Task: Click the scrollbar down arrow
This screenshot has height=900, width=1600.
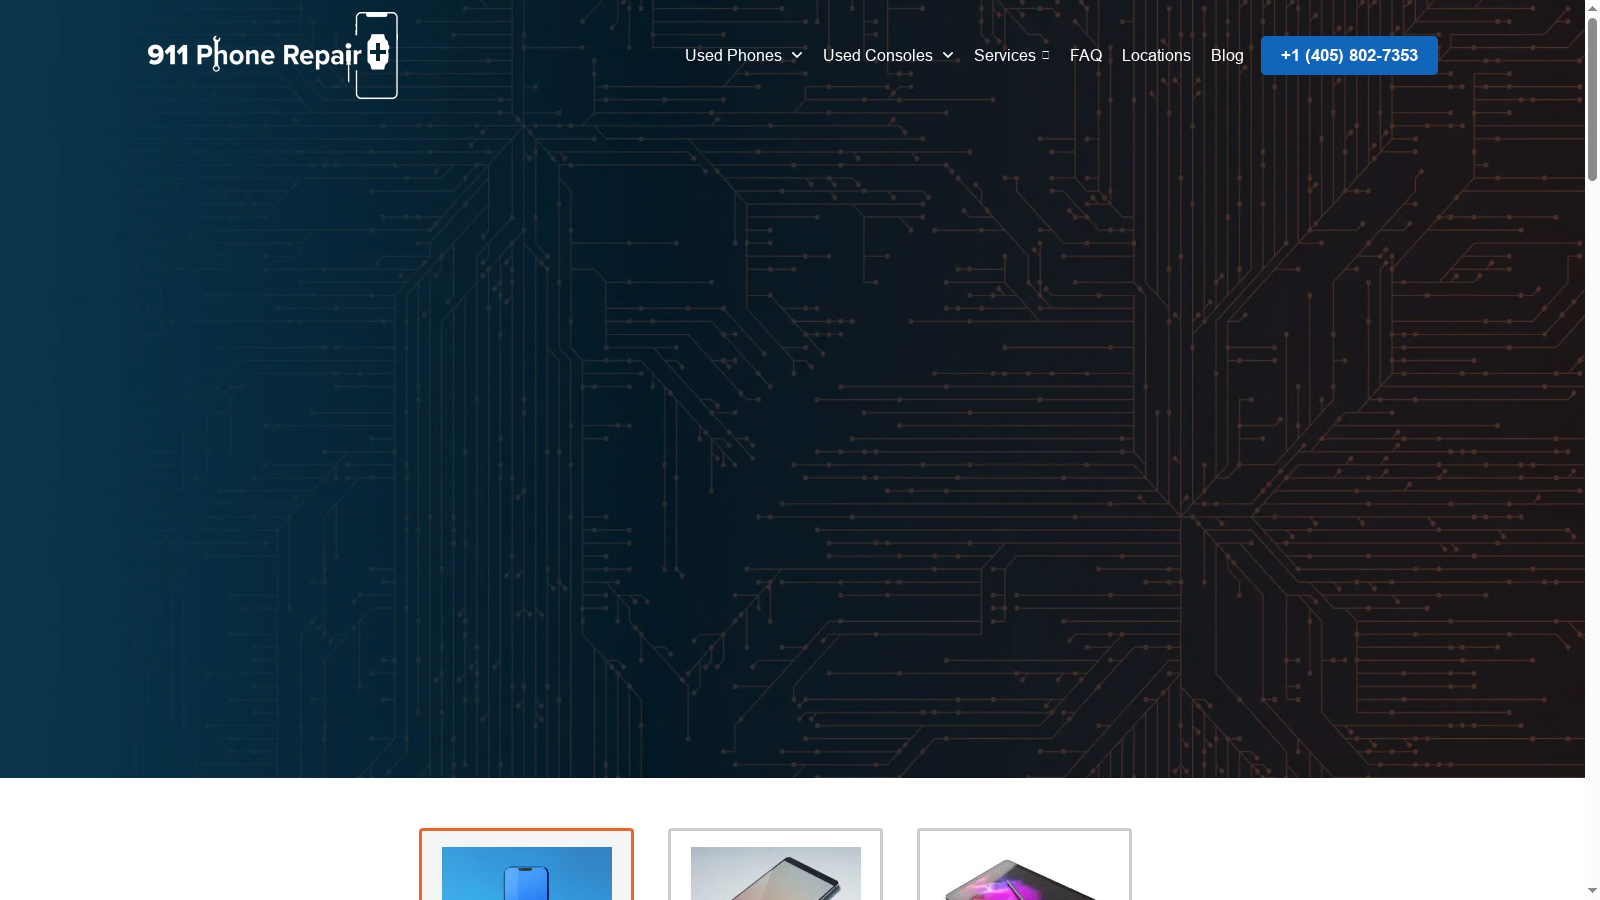Action: (x=1592, y=891)
